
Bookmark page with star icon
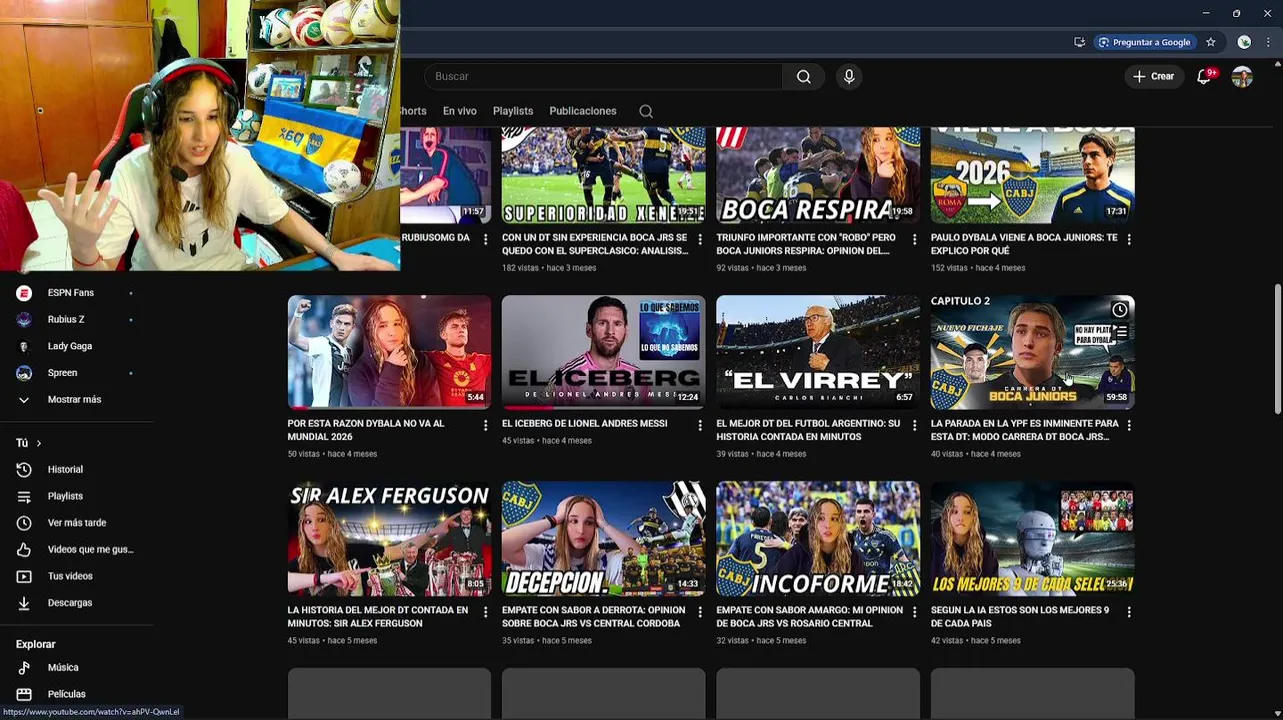[1211, 42]
